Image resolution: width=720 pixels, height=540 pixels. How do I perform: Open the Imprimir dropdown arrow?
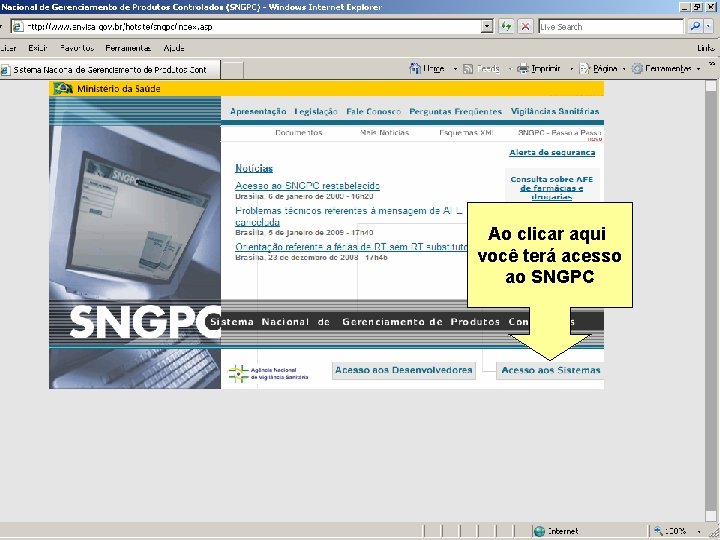coord(571,69)
